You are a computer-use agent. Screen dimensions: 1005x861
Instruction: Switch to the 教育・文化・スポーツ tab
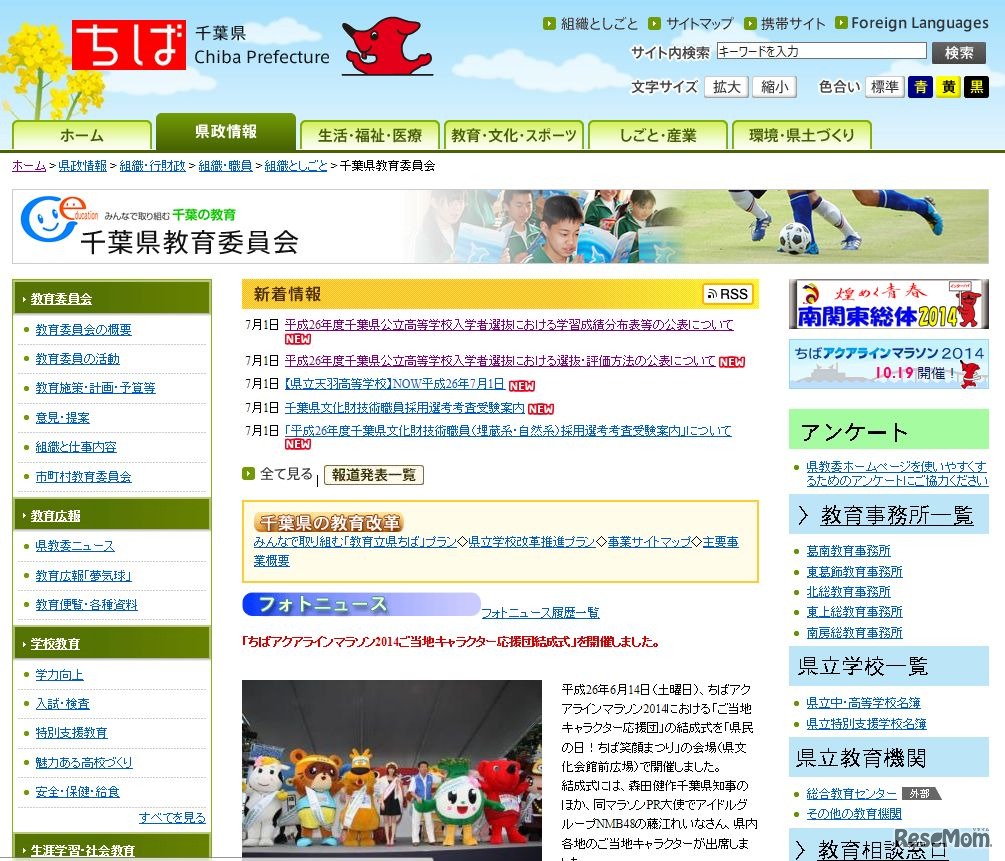coord(514,133)
